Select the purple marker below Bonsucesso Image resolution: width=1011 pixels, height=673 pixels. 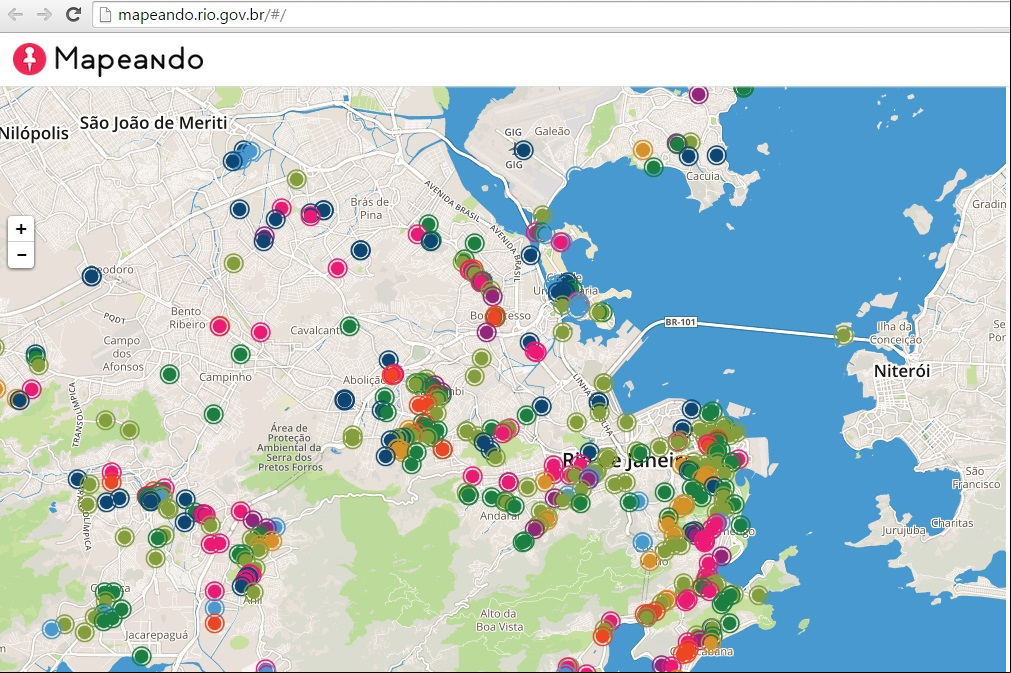click(x=487, y=333)
